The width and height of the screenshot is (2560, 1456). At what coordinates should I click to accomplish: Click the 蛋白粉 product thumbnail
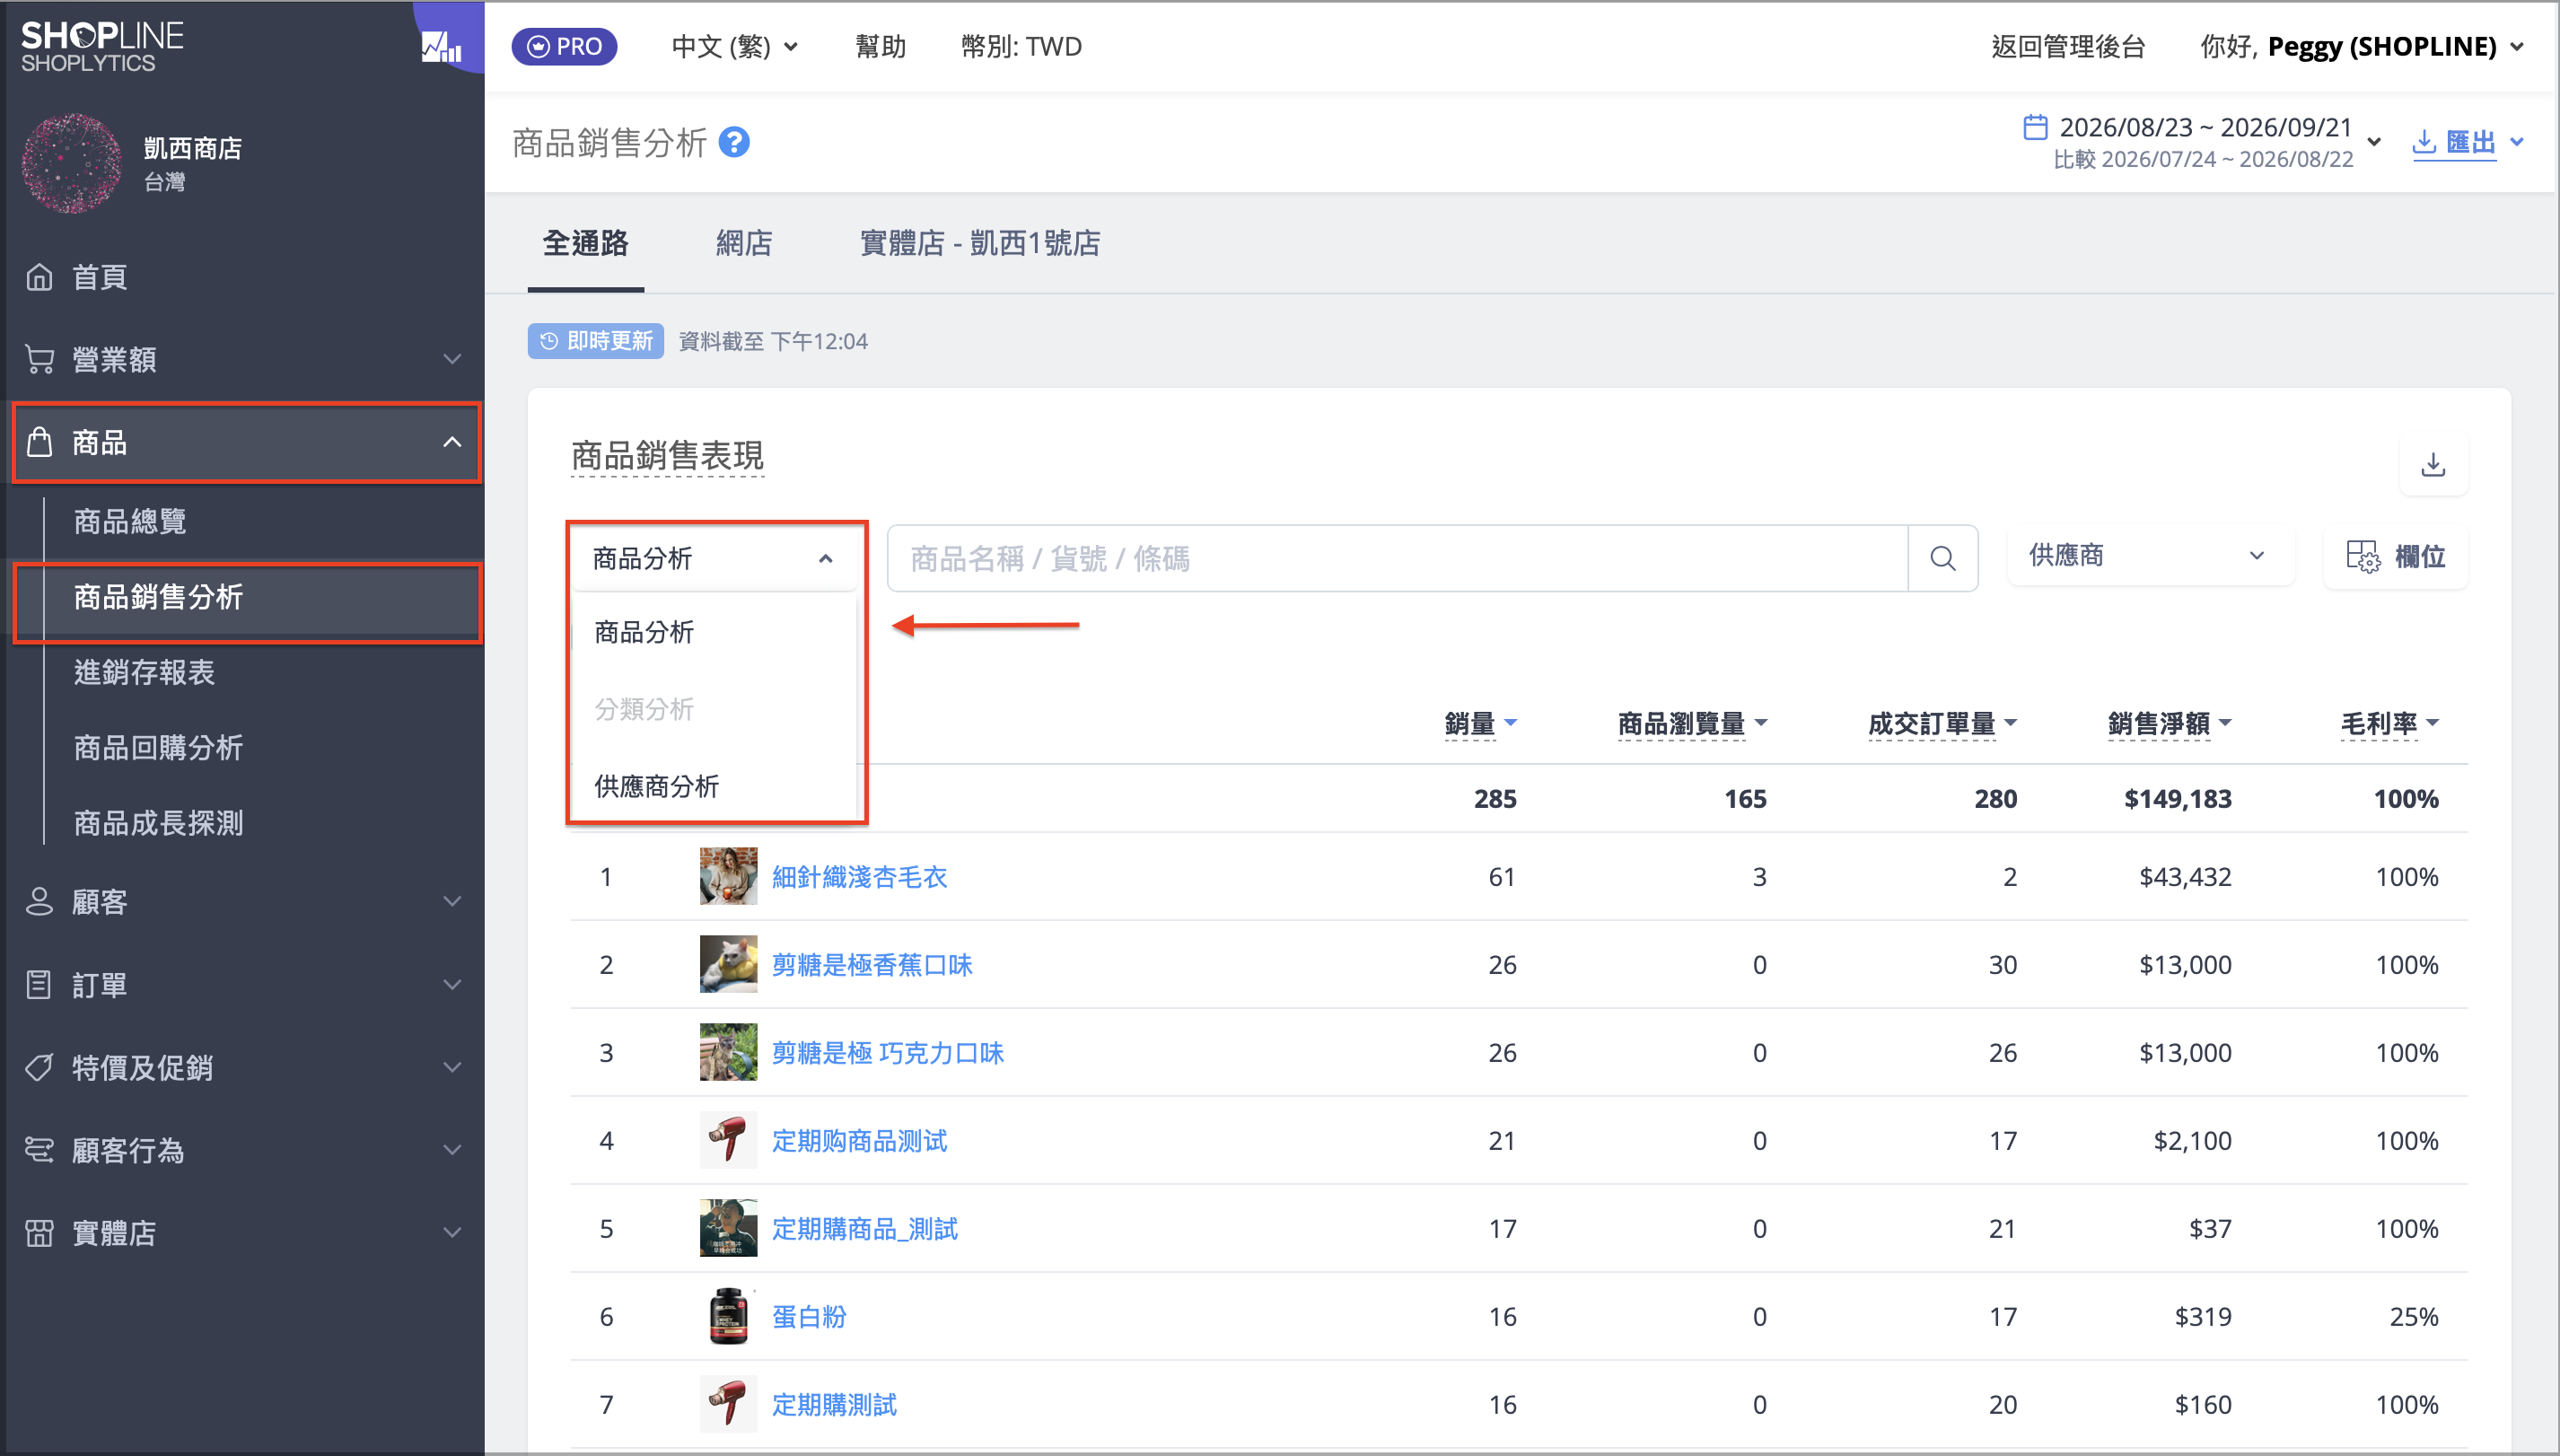pyautogui.click(x=728, y=1316)
